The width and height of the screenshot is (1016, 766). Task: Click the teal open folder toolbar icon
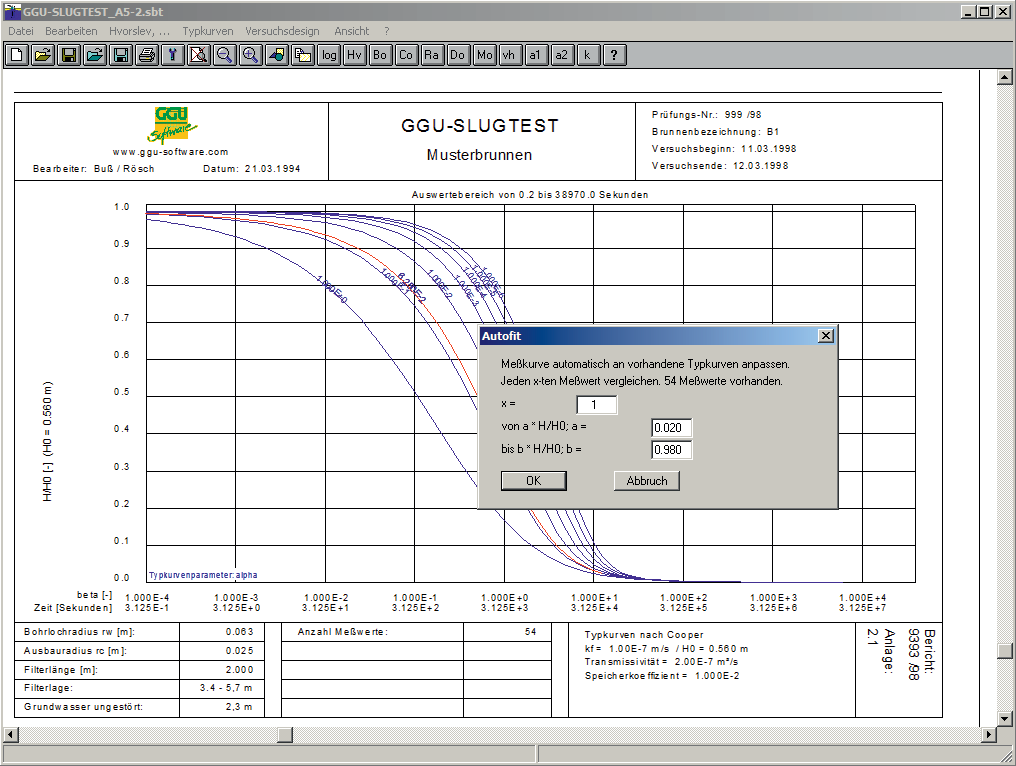click(95, 55)
